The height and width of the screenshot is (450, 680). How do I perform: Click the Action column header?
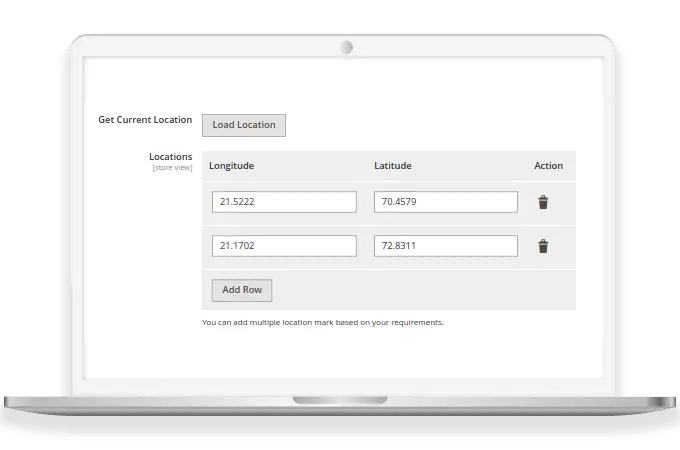click(x=548, y=166)
